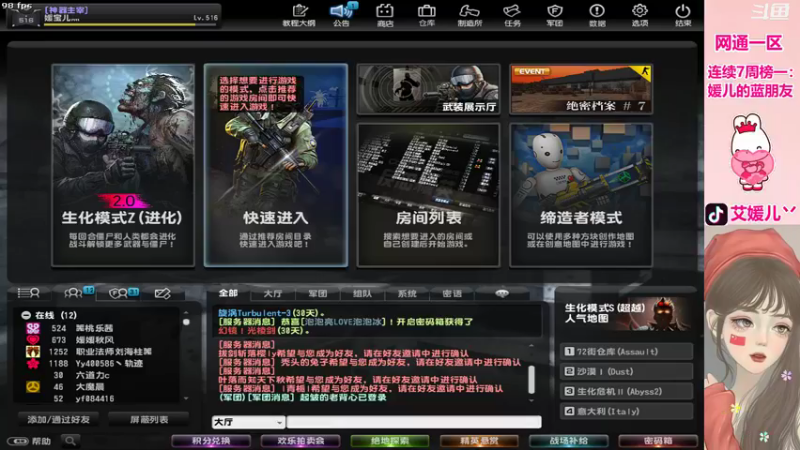The width and height of the screenshot is (800, 450).
Task: Open the 缔造者模式 creator mode card
Action: pyautogui.click(x=581, y=195)
